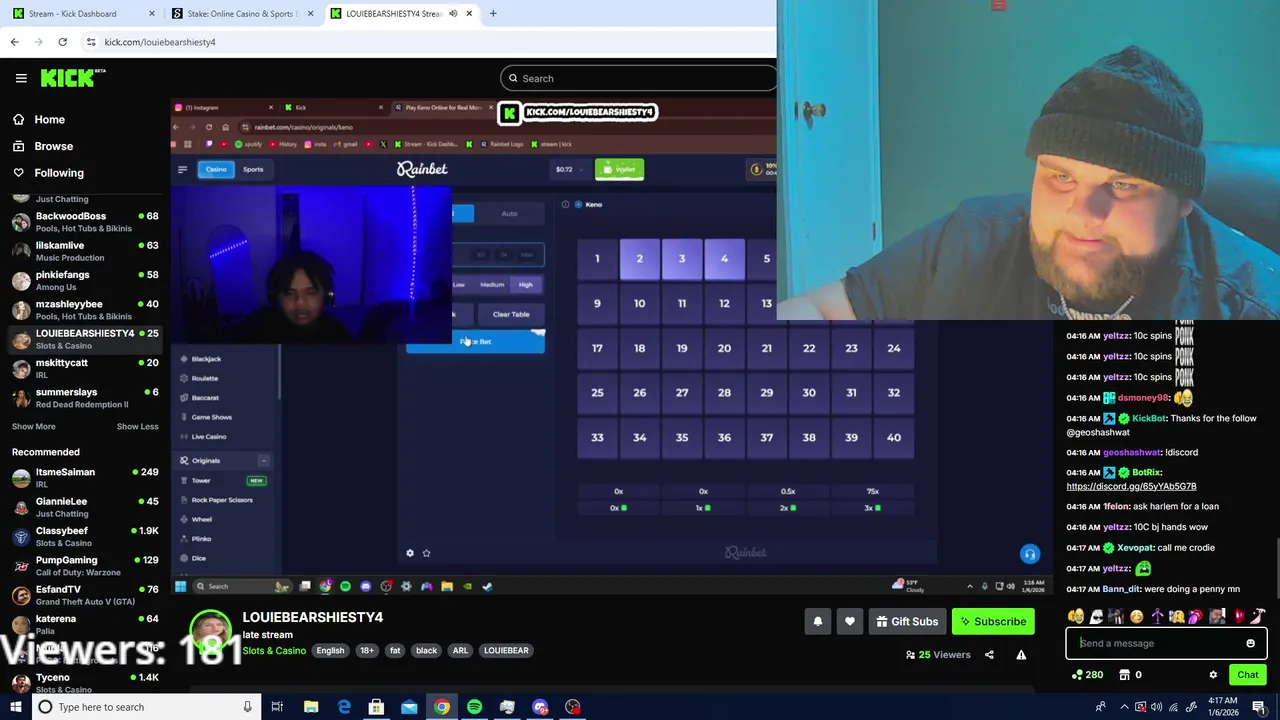The height and width of the screenshot is (720, 1280).
Task: Open the Kick hamburger sidebar menu
Action: click(21, 78)
